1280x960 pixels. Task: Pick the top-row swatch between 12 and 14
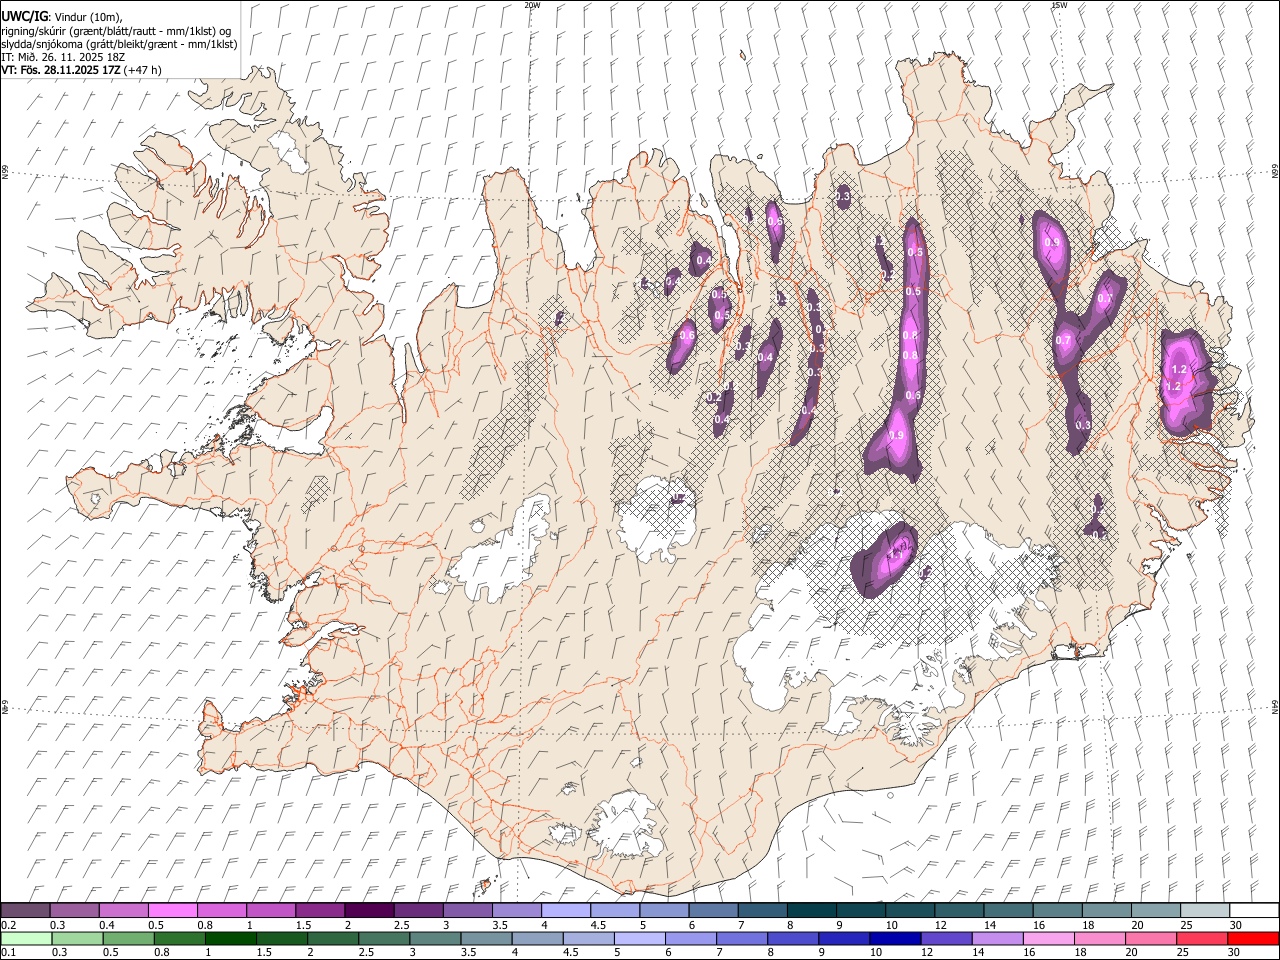coord(957,911)
